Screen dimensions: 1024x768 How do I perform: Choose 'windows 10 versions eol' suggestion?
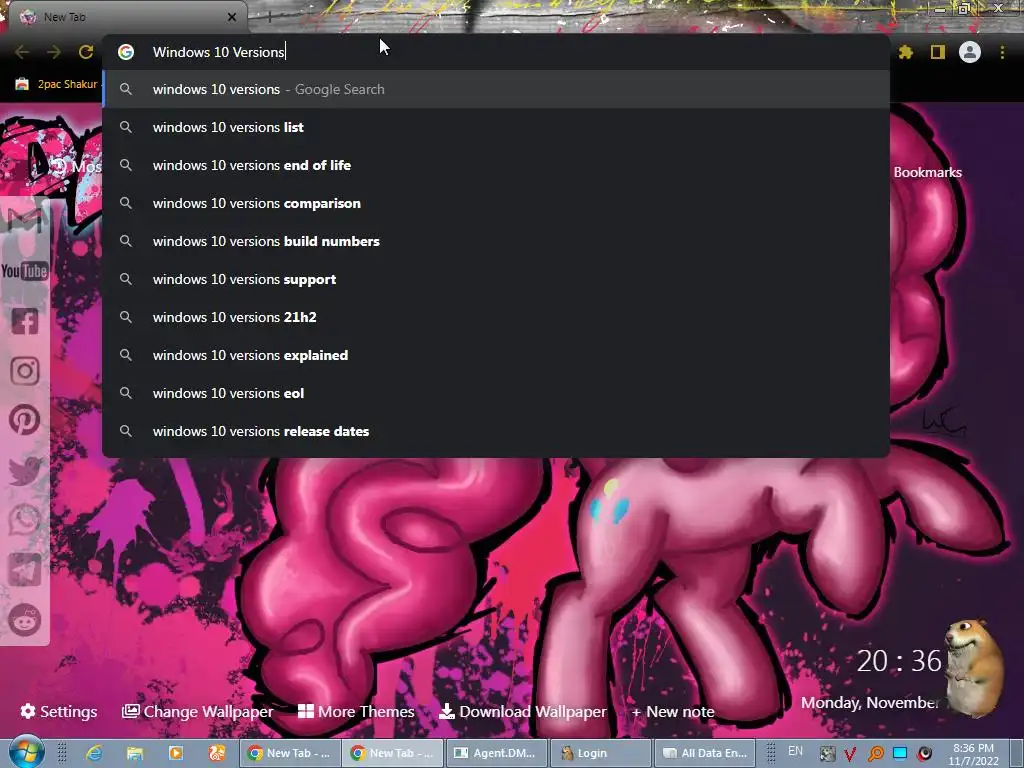tap(496, 393)
